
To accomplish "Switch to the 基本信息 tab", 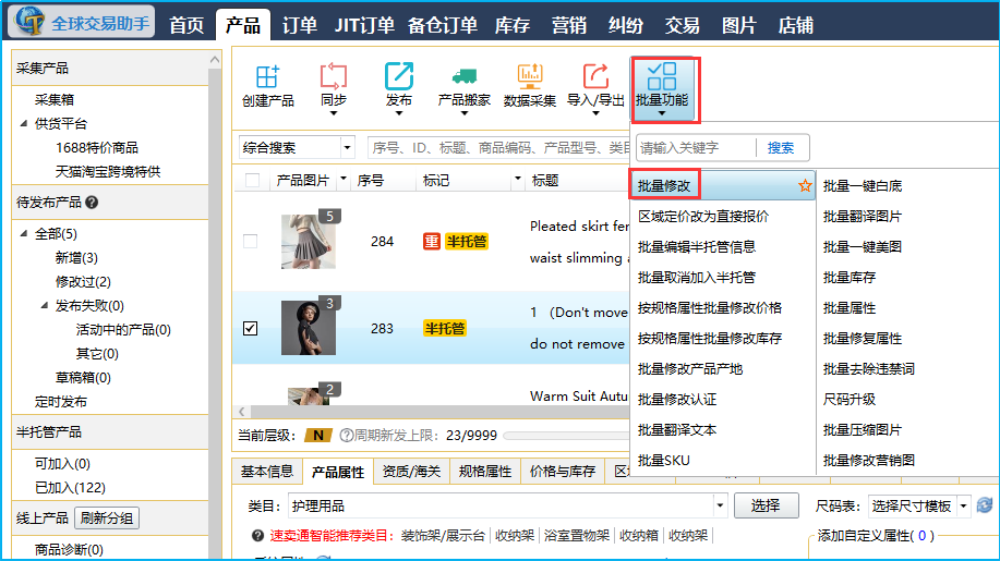I will tap(267, 471).
